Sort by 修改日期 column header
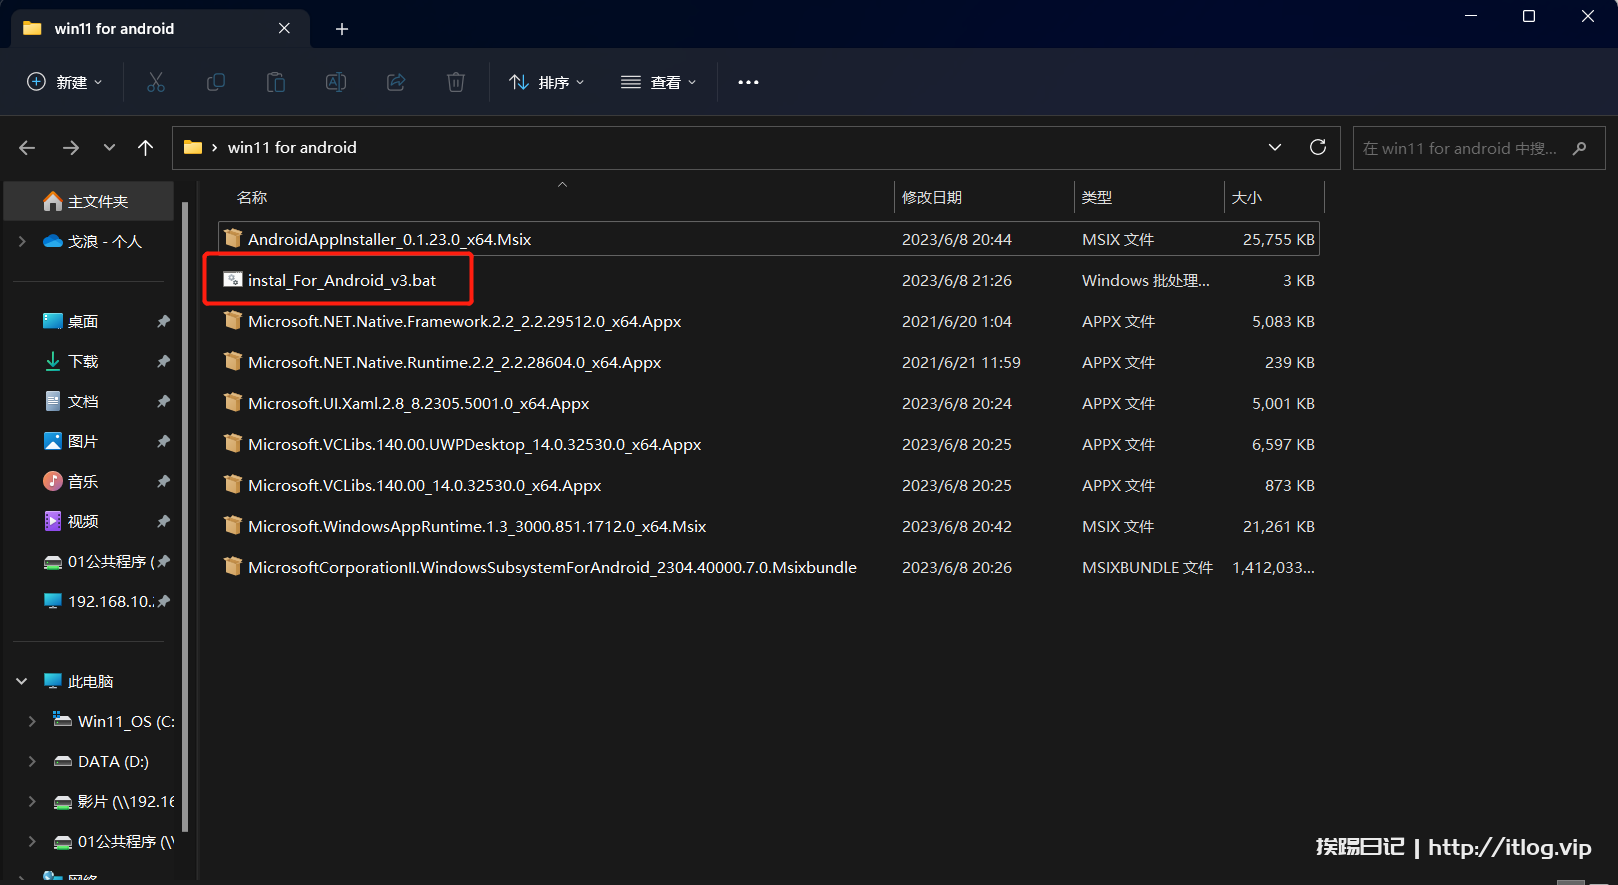Viewport: 1618px width, 885px height. [x=932, y=197]
